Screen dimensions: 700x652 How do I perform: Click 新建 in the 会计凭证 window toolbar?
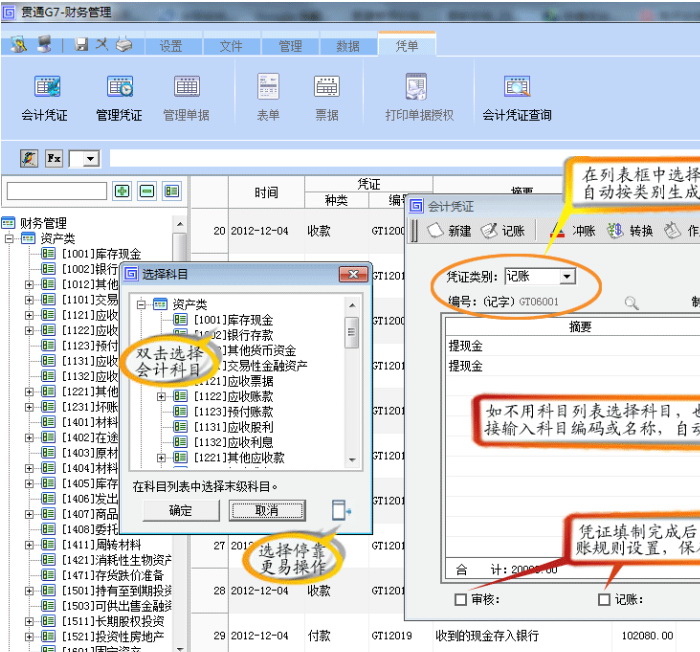449,231
